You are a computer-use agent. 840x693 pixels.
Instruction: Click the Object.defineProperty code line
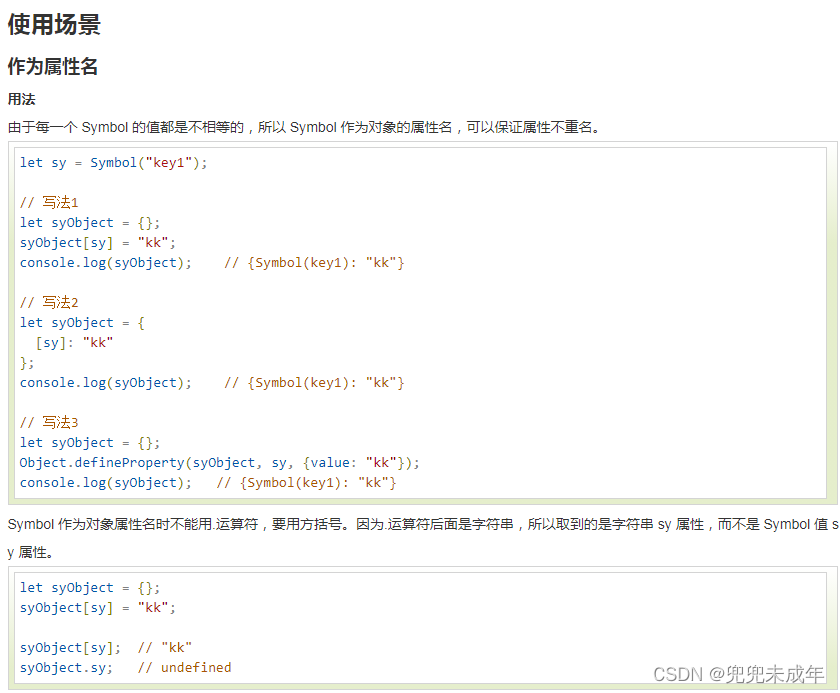[x=218, y=462]
